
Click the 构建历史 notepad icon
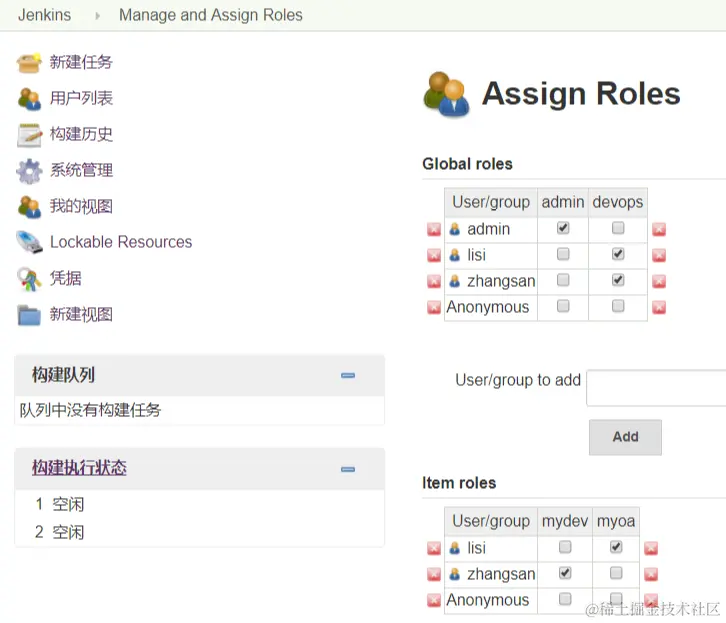[29, 135]
